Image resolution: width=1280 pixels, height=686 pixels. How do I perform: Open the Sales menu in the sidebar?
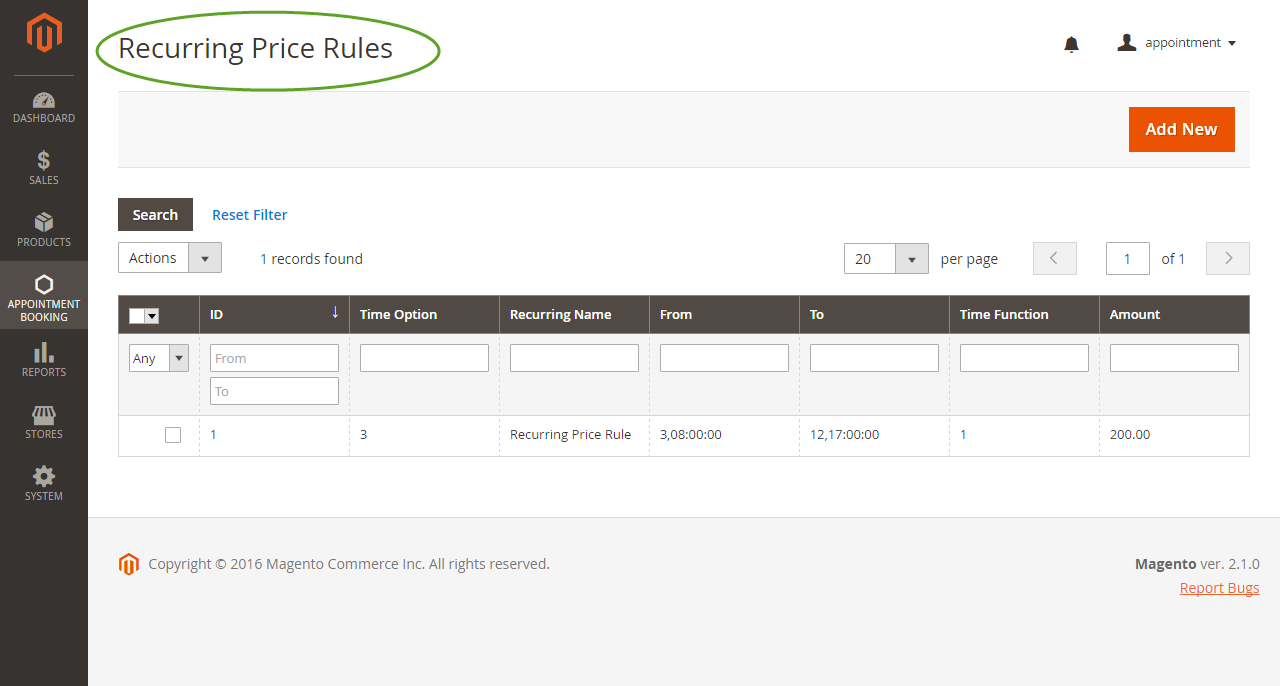pos(44,168)
